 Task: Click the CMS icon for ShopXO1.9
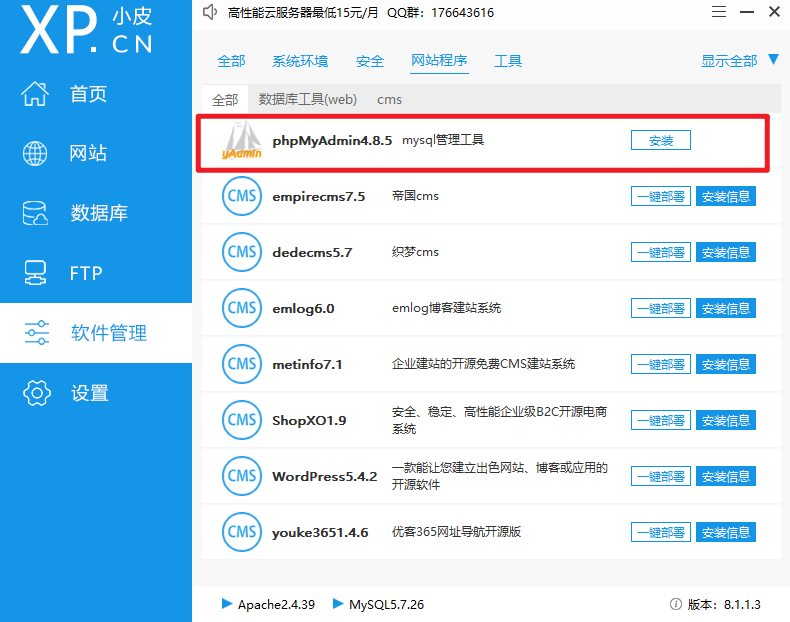pyautogui.click(x=242, y=420)
